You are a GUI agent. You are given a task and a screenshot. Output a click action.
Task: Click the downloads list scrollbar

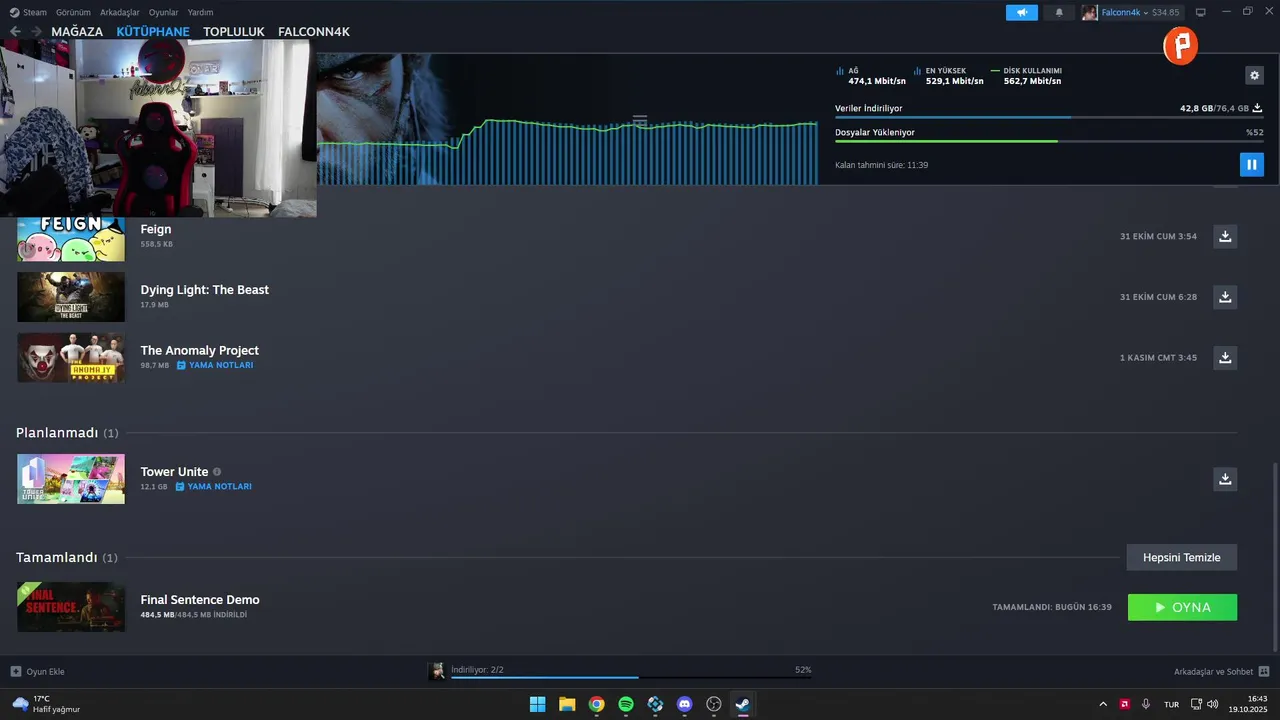[1274, 555]
